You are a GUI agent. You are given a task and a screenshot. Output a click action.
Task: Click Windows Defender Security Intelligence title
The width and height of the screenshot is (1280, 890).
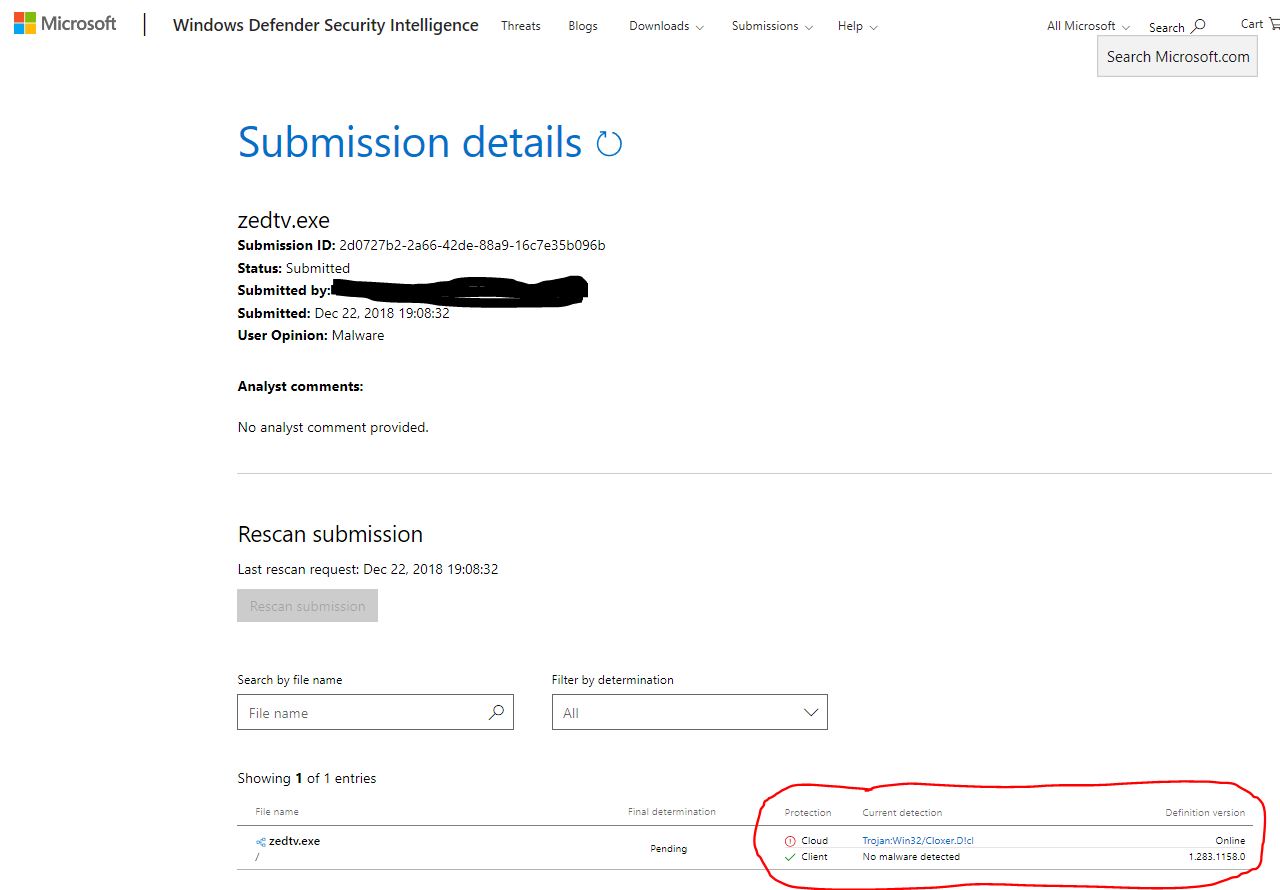coord(326,25)
